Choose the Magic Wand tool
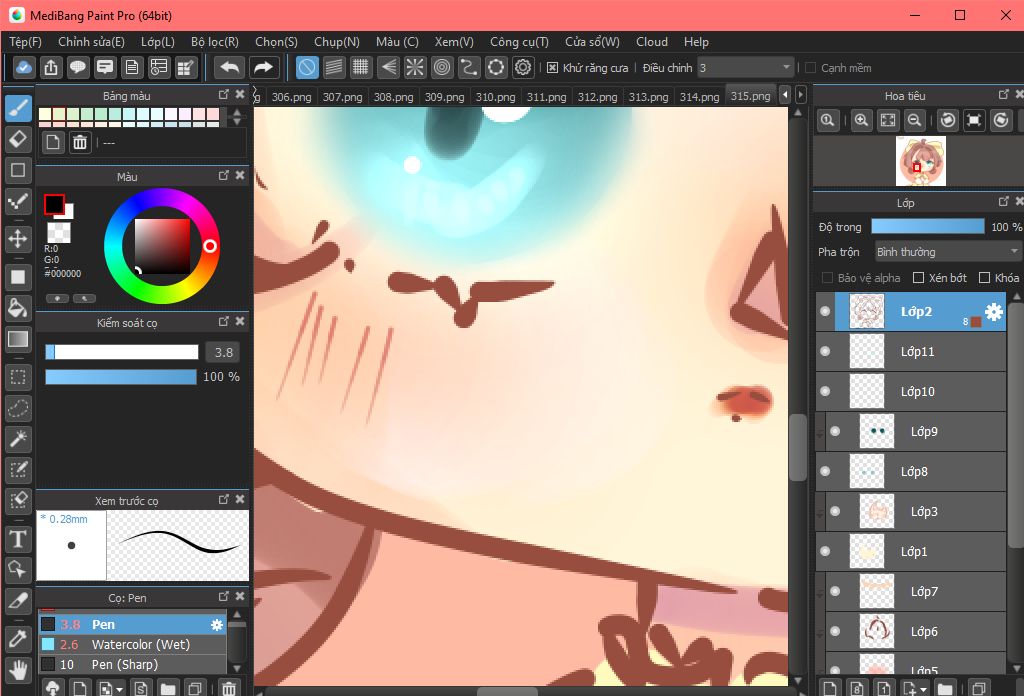 tap(18, 439)
